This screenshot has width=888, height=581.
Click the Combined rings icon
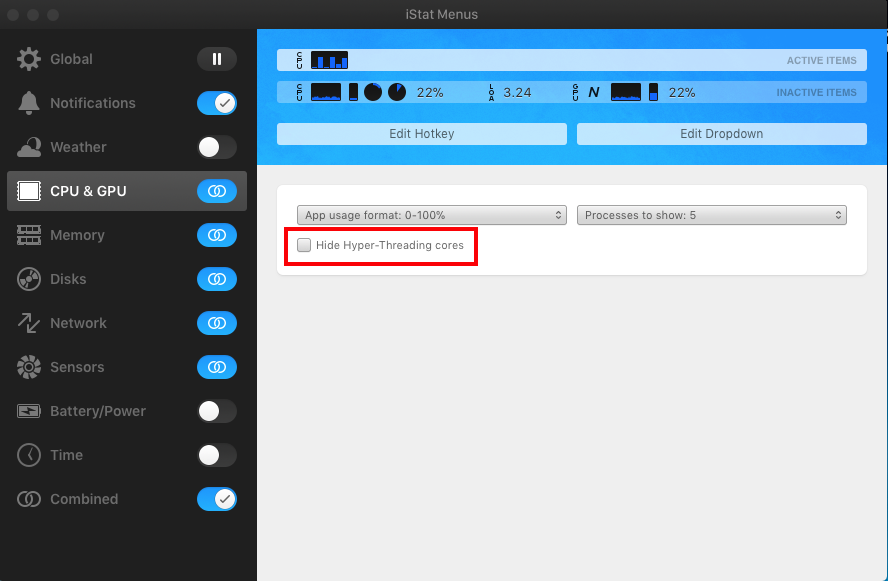click(x=29, y=499)
